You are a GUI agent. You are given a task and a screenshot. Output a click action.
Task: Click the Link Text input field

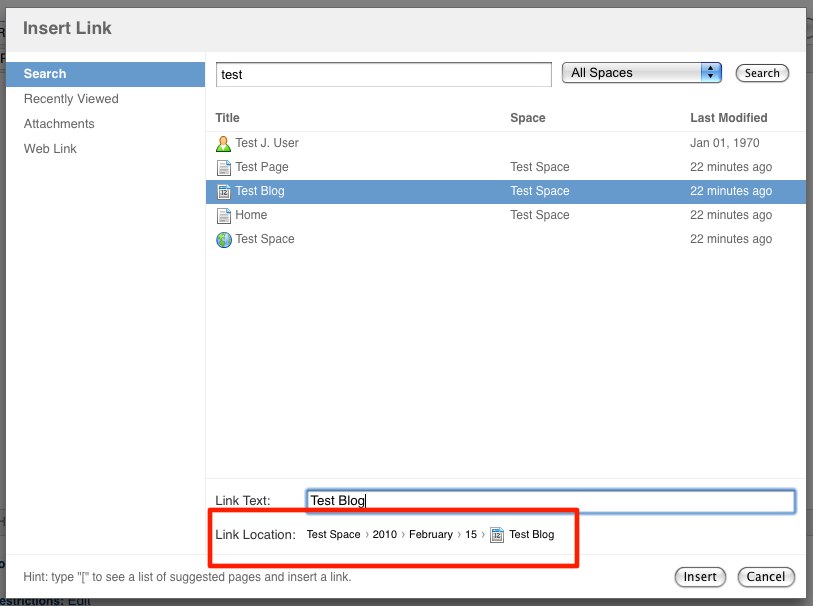point(550,501)
